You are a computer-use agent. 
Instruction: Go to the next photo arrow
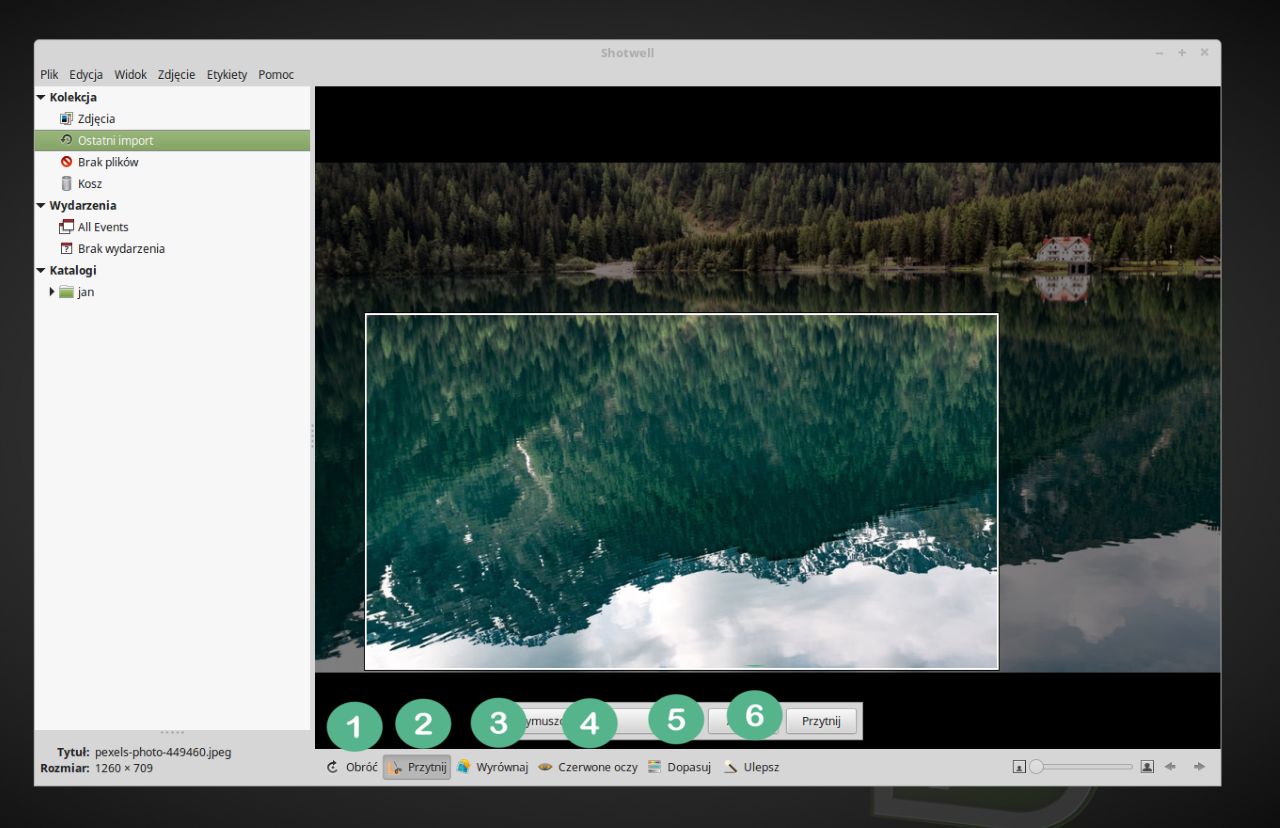click(x=1199, y=767)
